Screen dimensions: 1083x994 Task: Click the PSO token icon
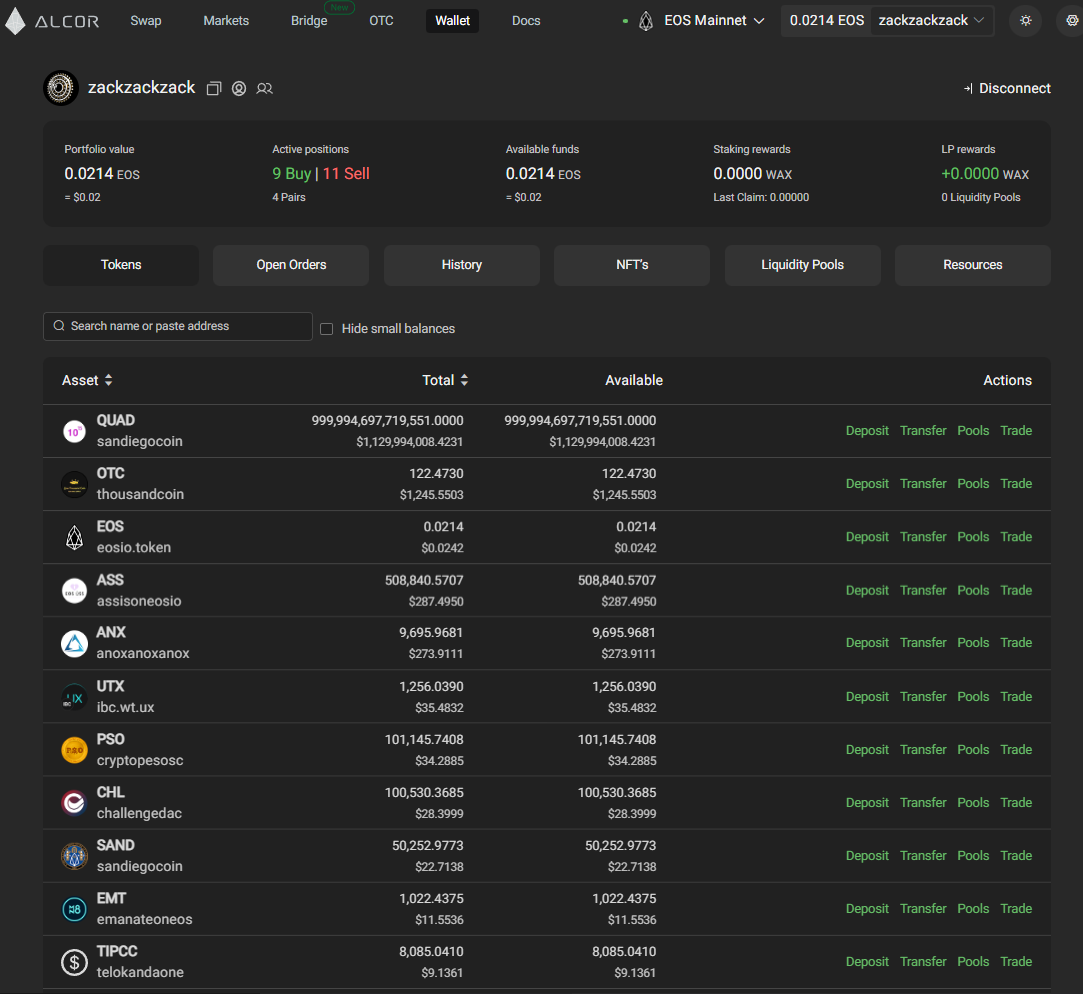(75, 750)
